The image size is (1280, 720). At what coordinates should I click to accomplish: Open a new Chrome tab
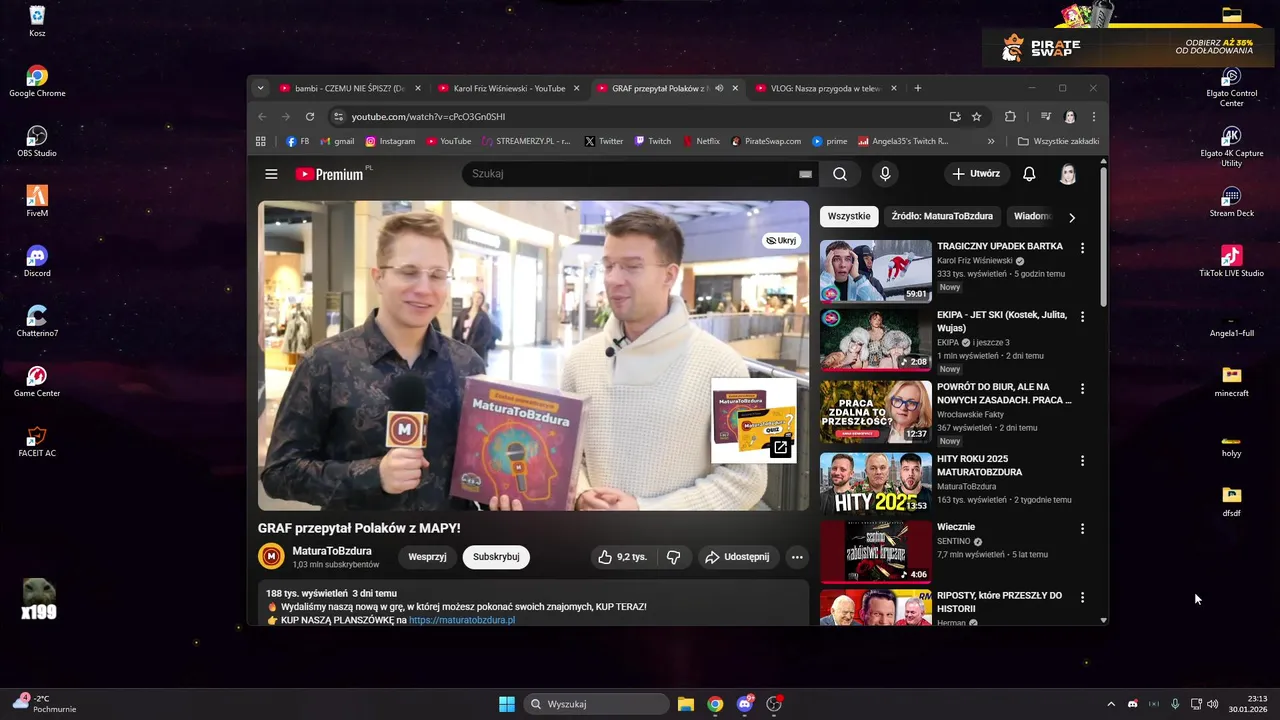918,88
